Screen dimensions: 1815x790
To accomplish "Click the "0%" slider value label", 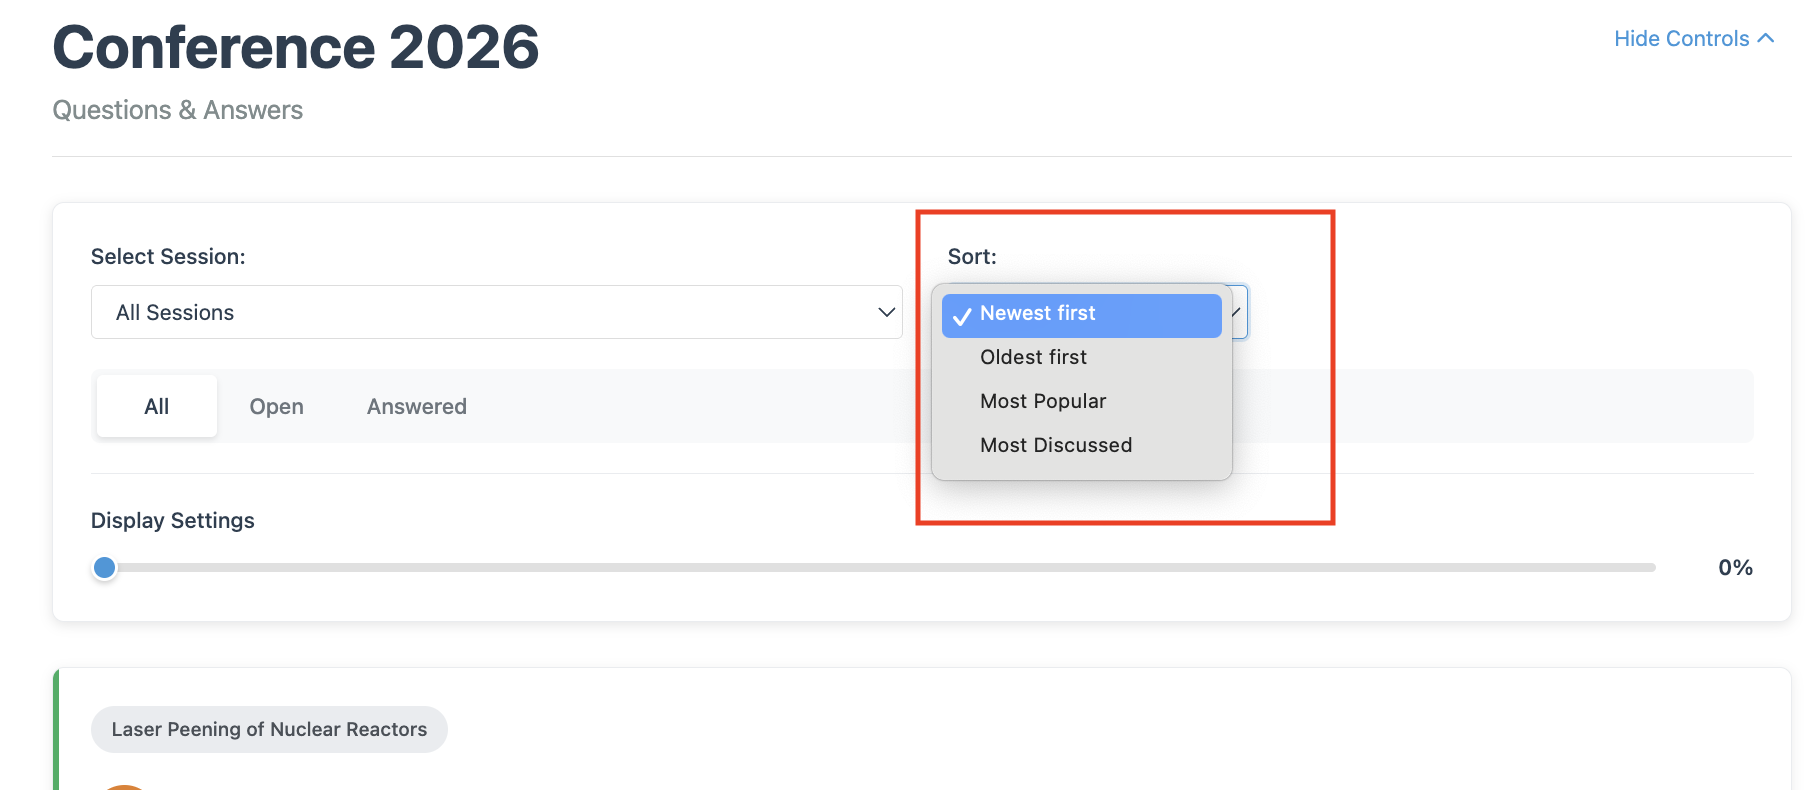I will [x=1735, y=568].
